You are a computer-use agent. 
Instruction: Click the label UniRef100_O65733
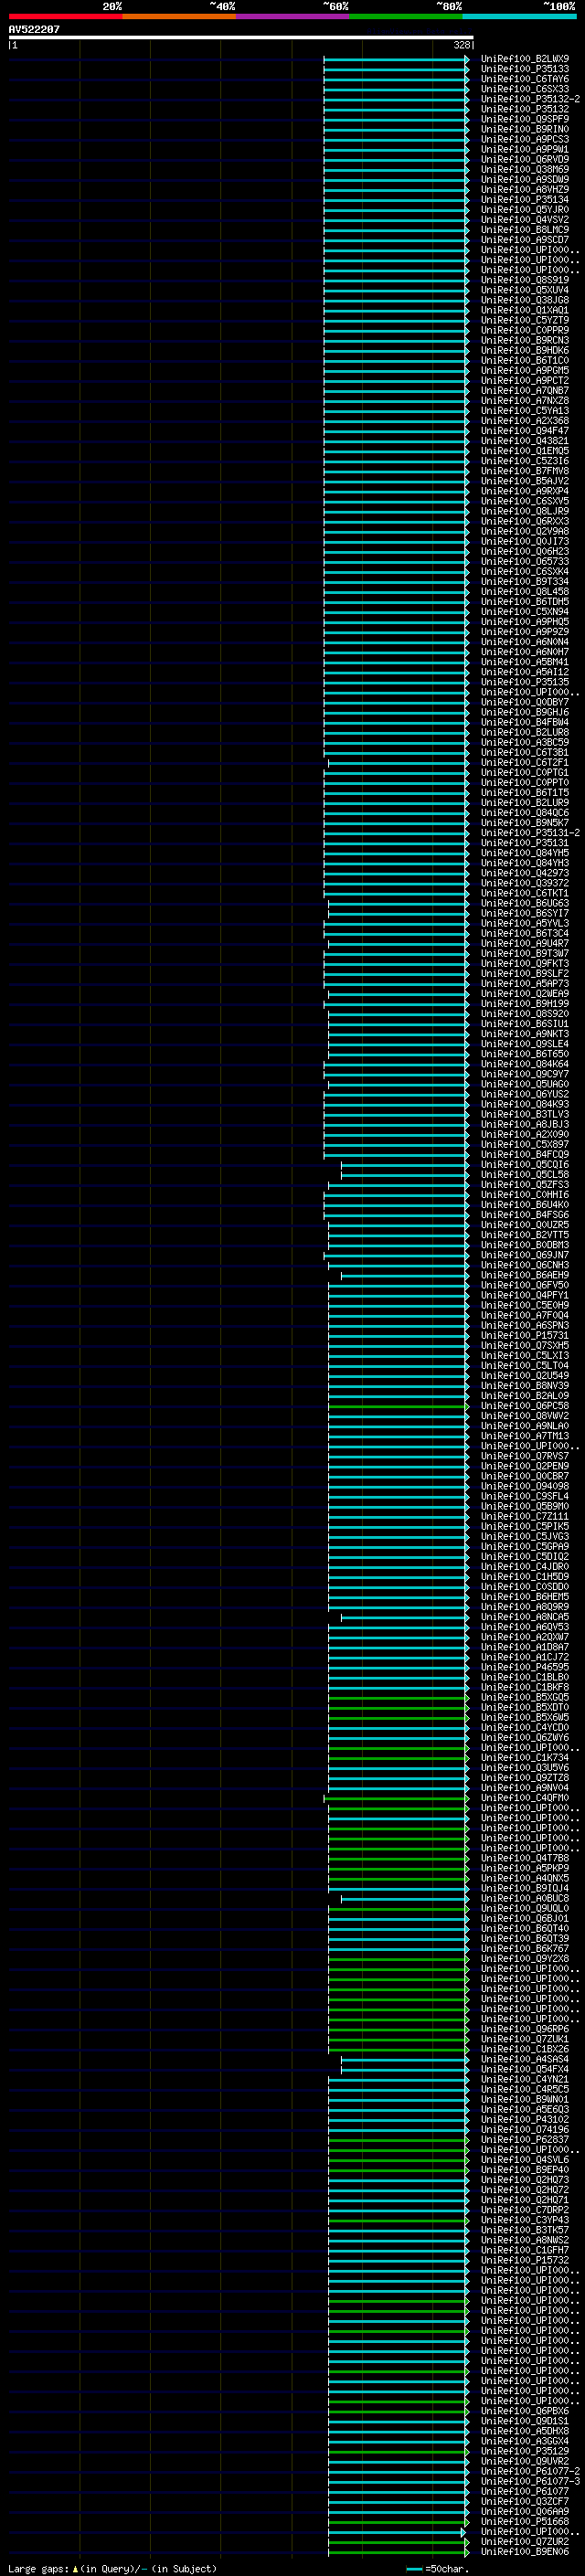(x=524, y=562)
